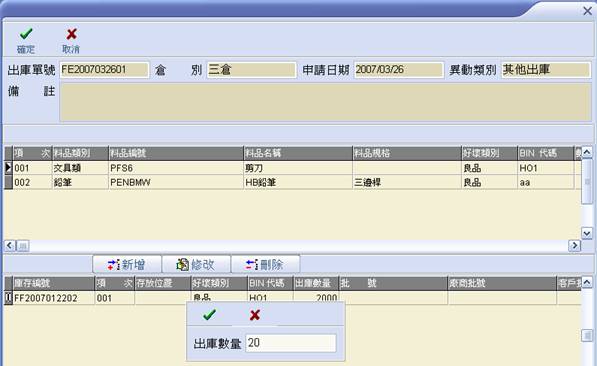Click the 修改 modify button
This screenshot has width=597, height=366.
[196, 264]
